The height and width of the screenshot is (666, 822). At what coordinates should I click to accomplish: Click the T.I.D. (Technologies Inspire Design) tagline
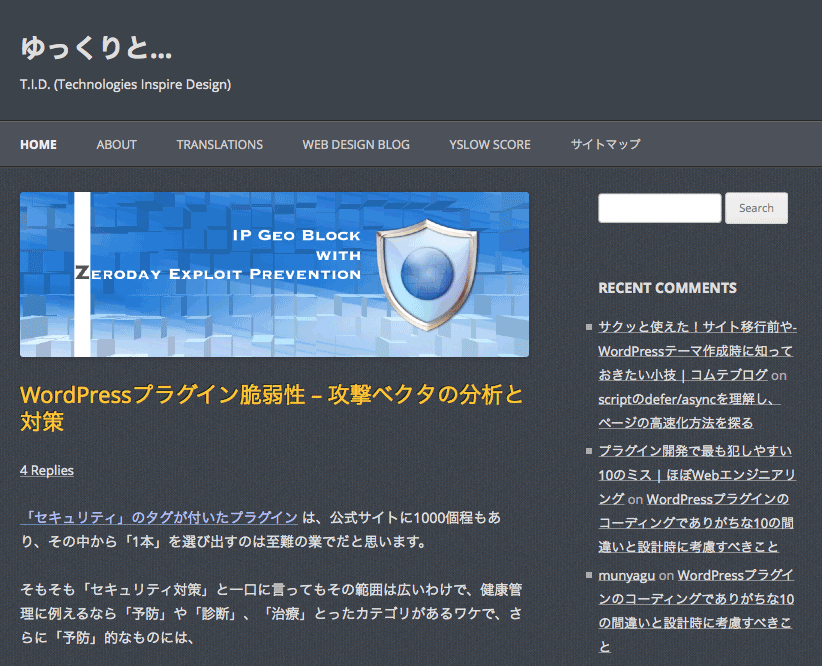pyautogui.click(x=125, y=84)
